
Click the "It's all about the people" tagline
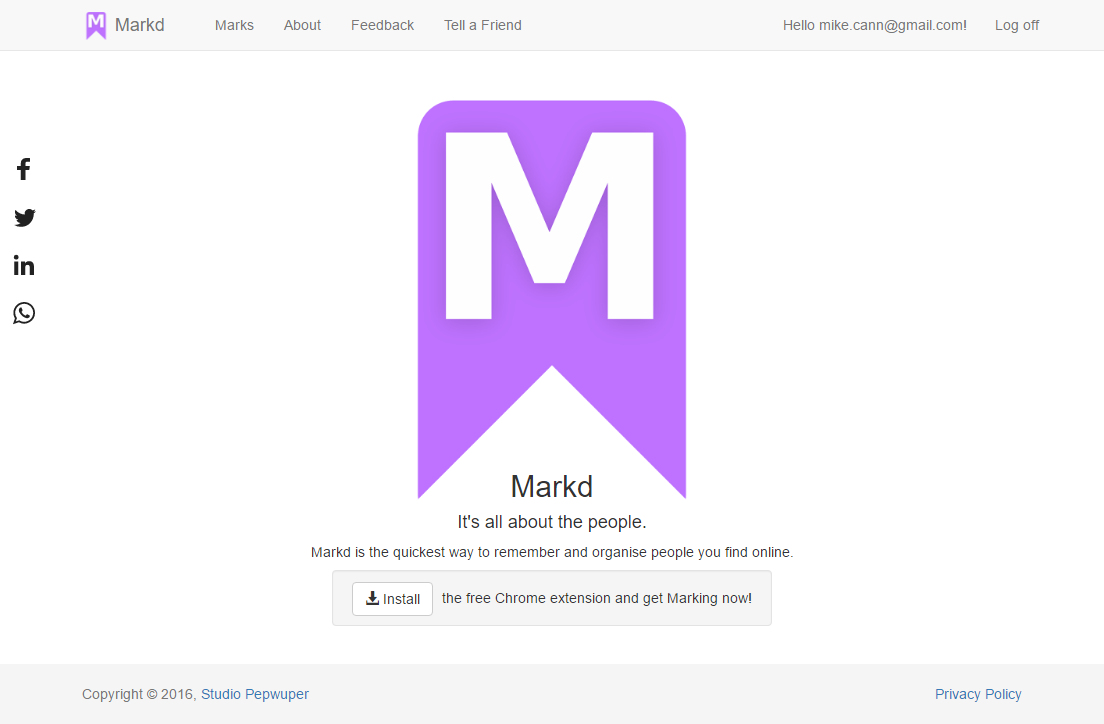click(552, 522)
